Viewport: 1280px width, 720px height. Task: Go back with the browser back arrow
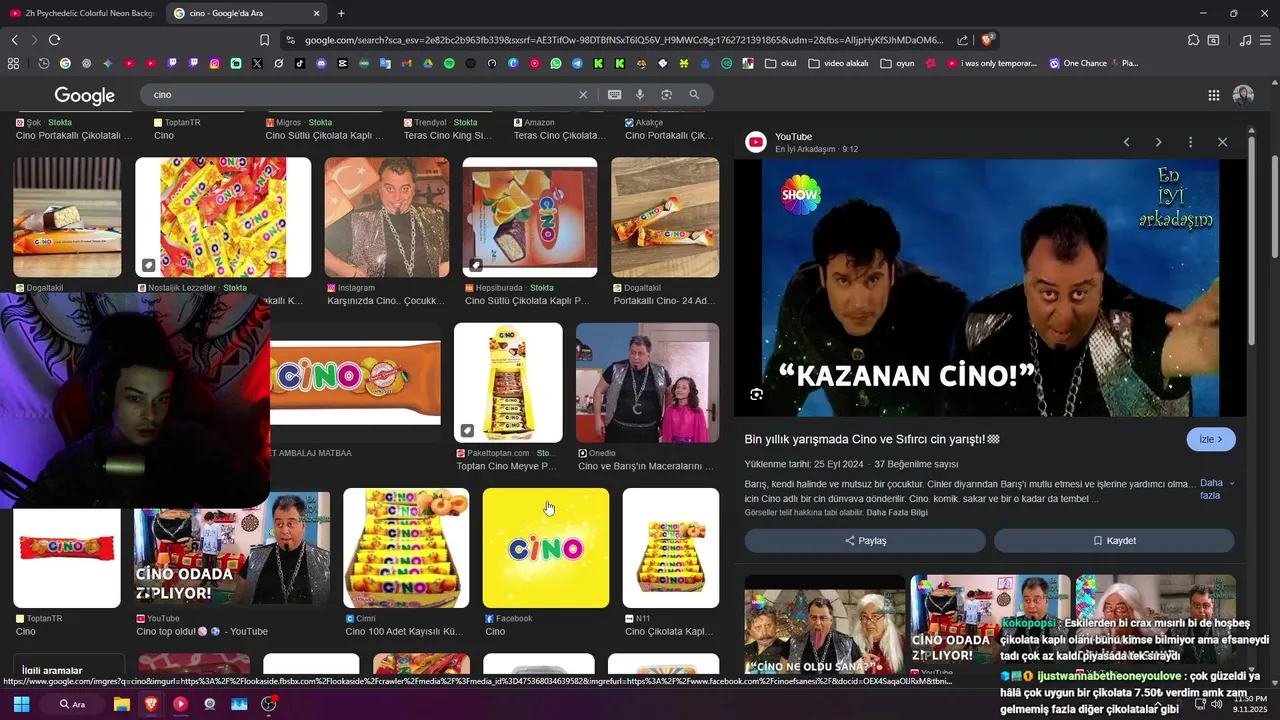(14, 40)
